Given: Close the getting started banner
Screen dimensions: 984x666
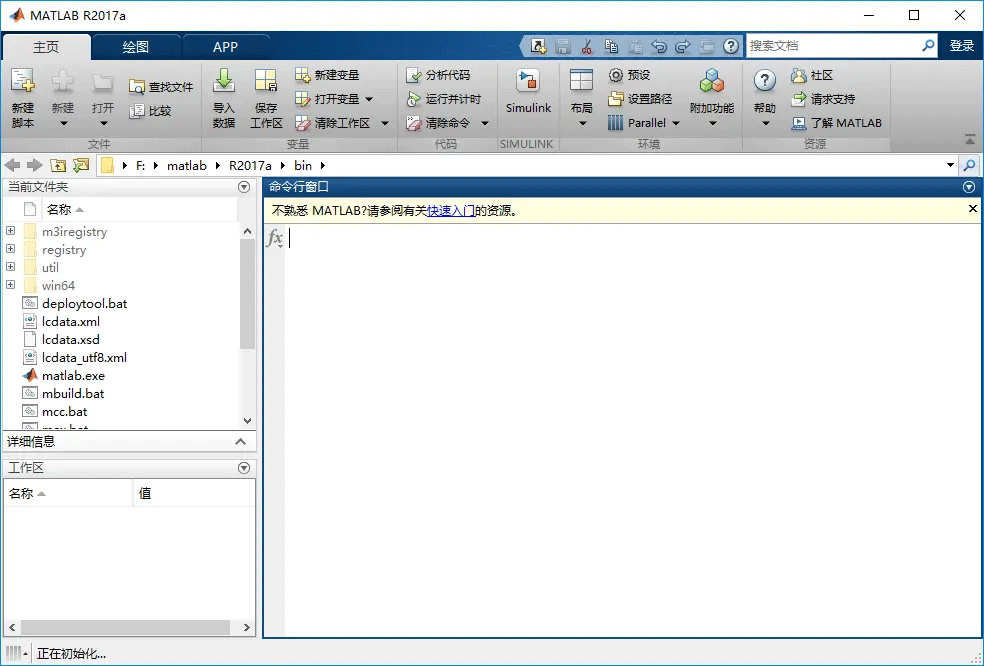Looking at the screenshot, I should (x=972, y=209).
